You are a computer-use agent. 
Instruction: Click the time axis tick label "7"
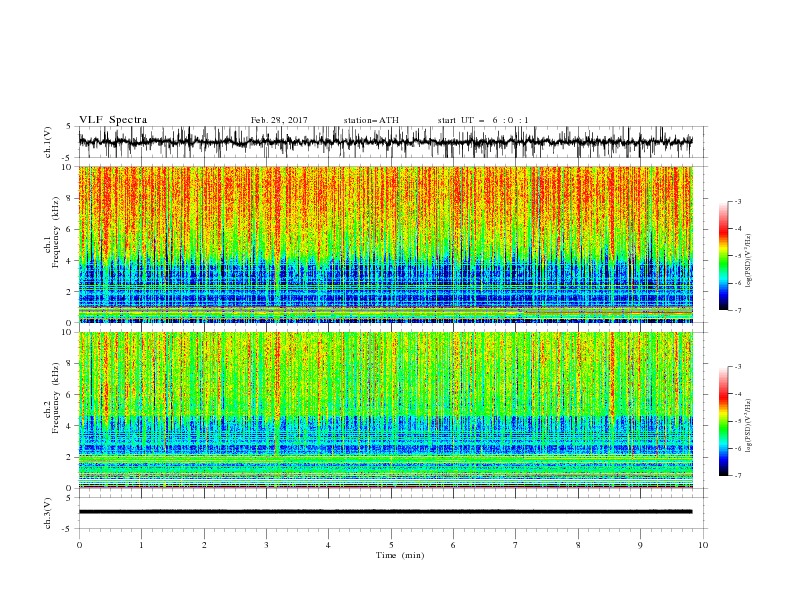pos(516,545)
